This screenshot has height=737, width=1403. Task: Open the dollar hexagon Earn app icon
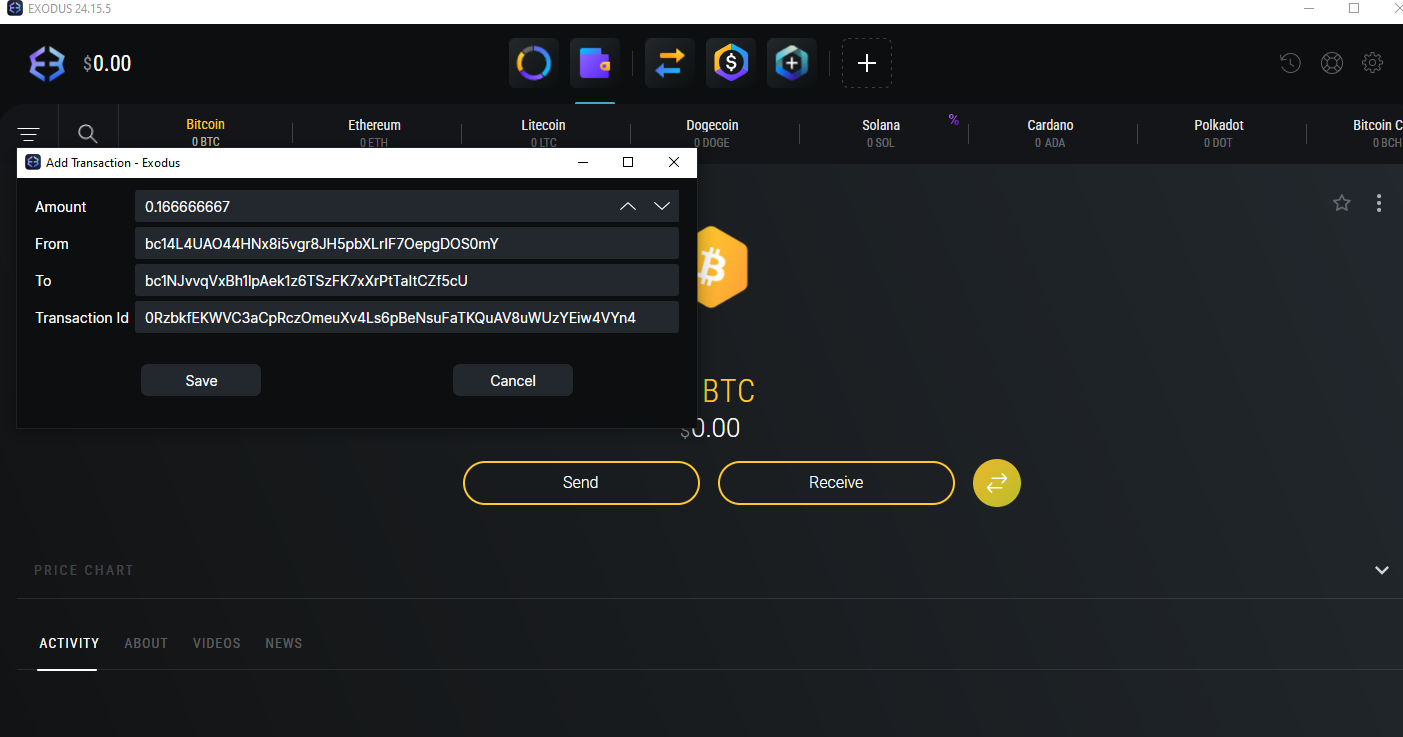[731, 64]
